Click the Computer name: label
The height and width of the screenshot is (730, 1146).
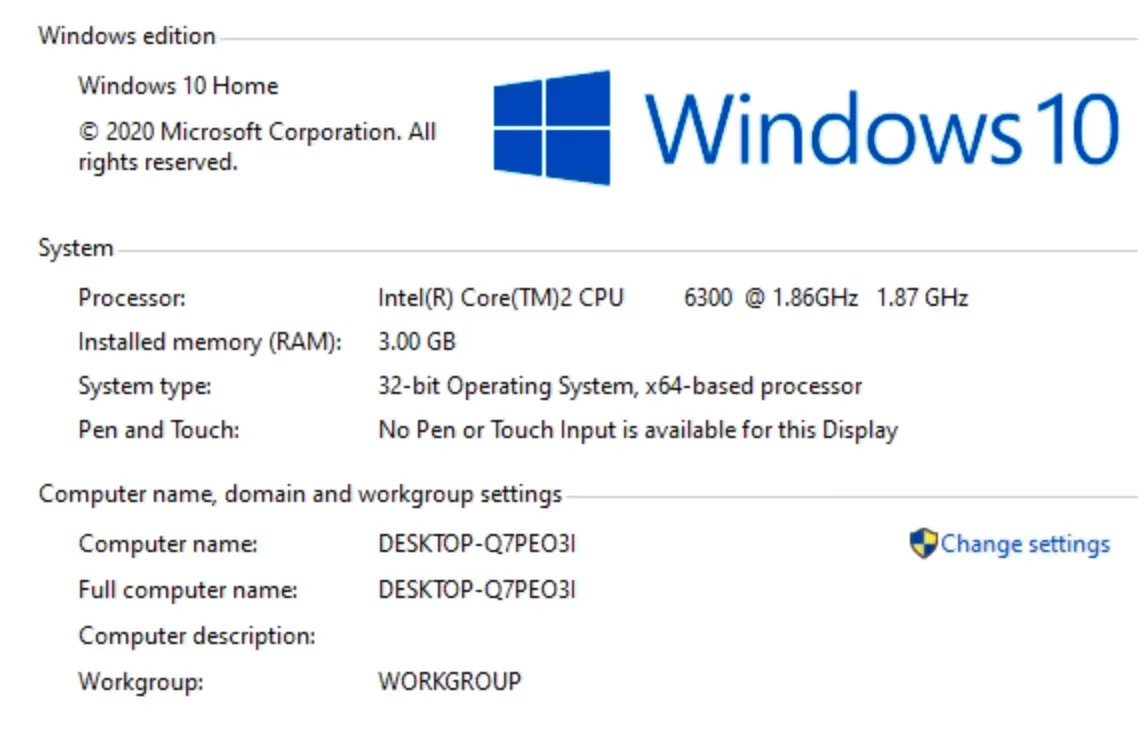168,544
